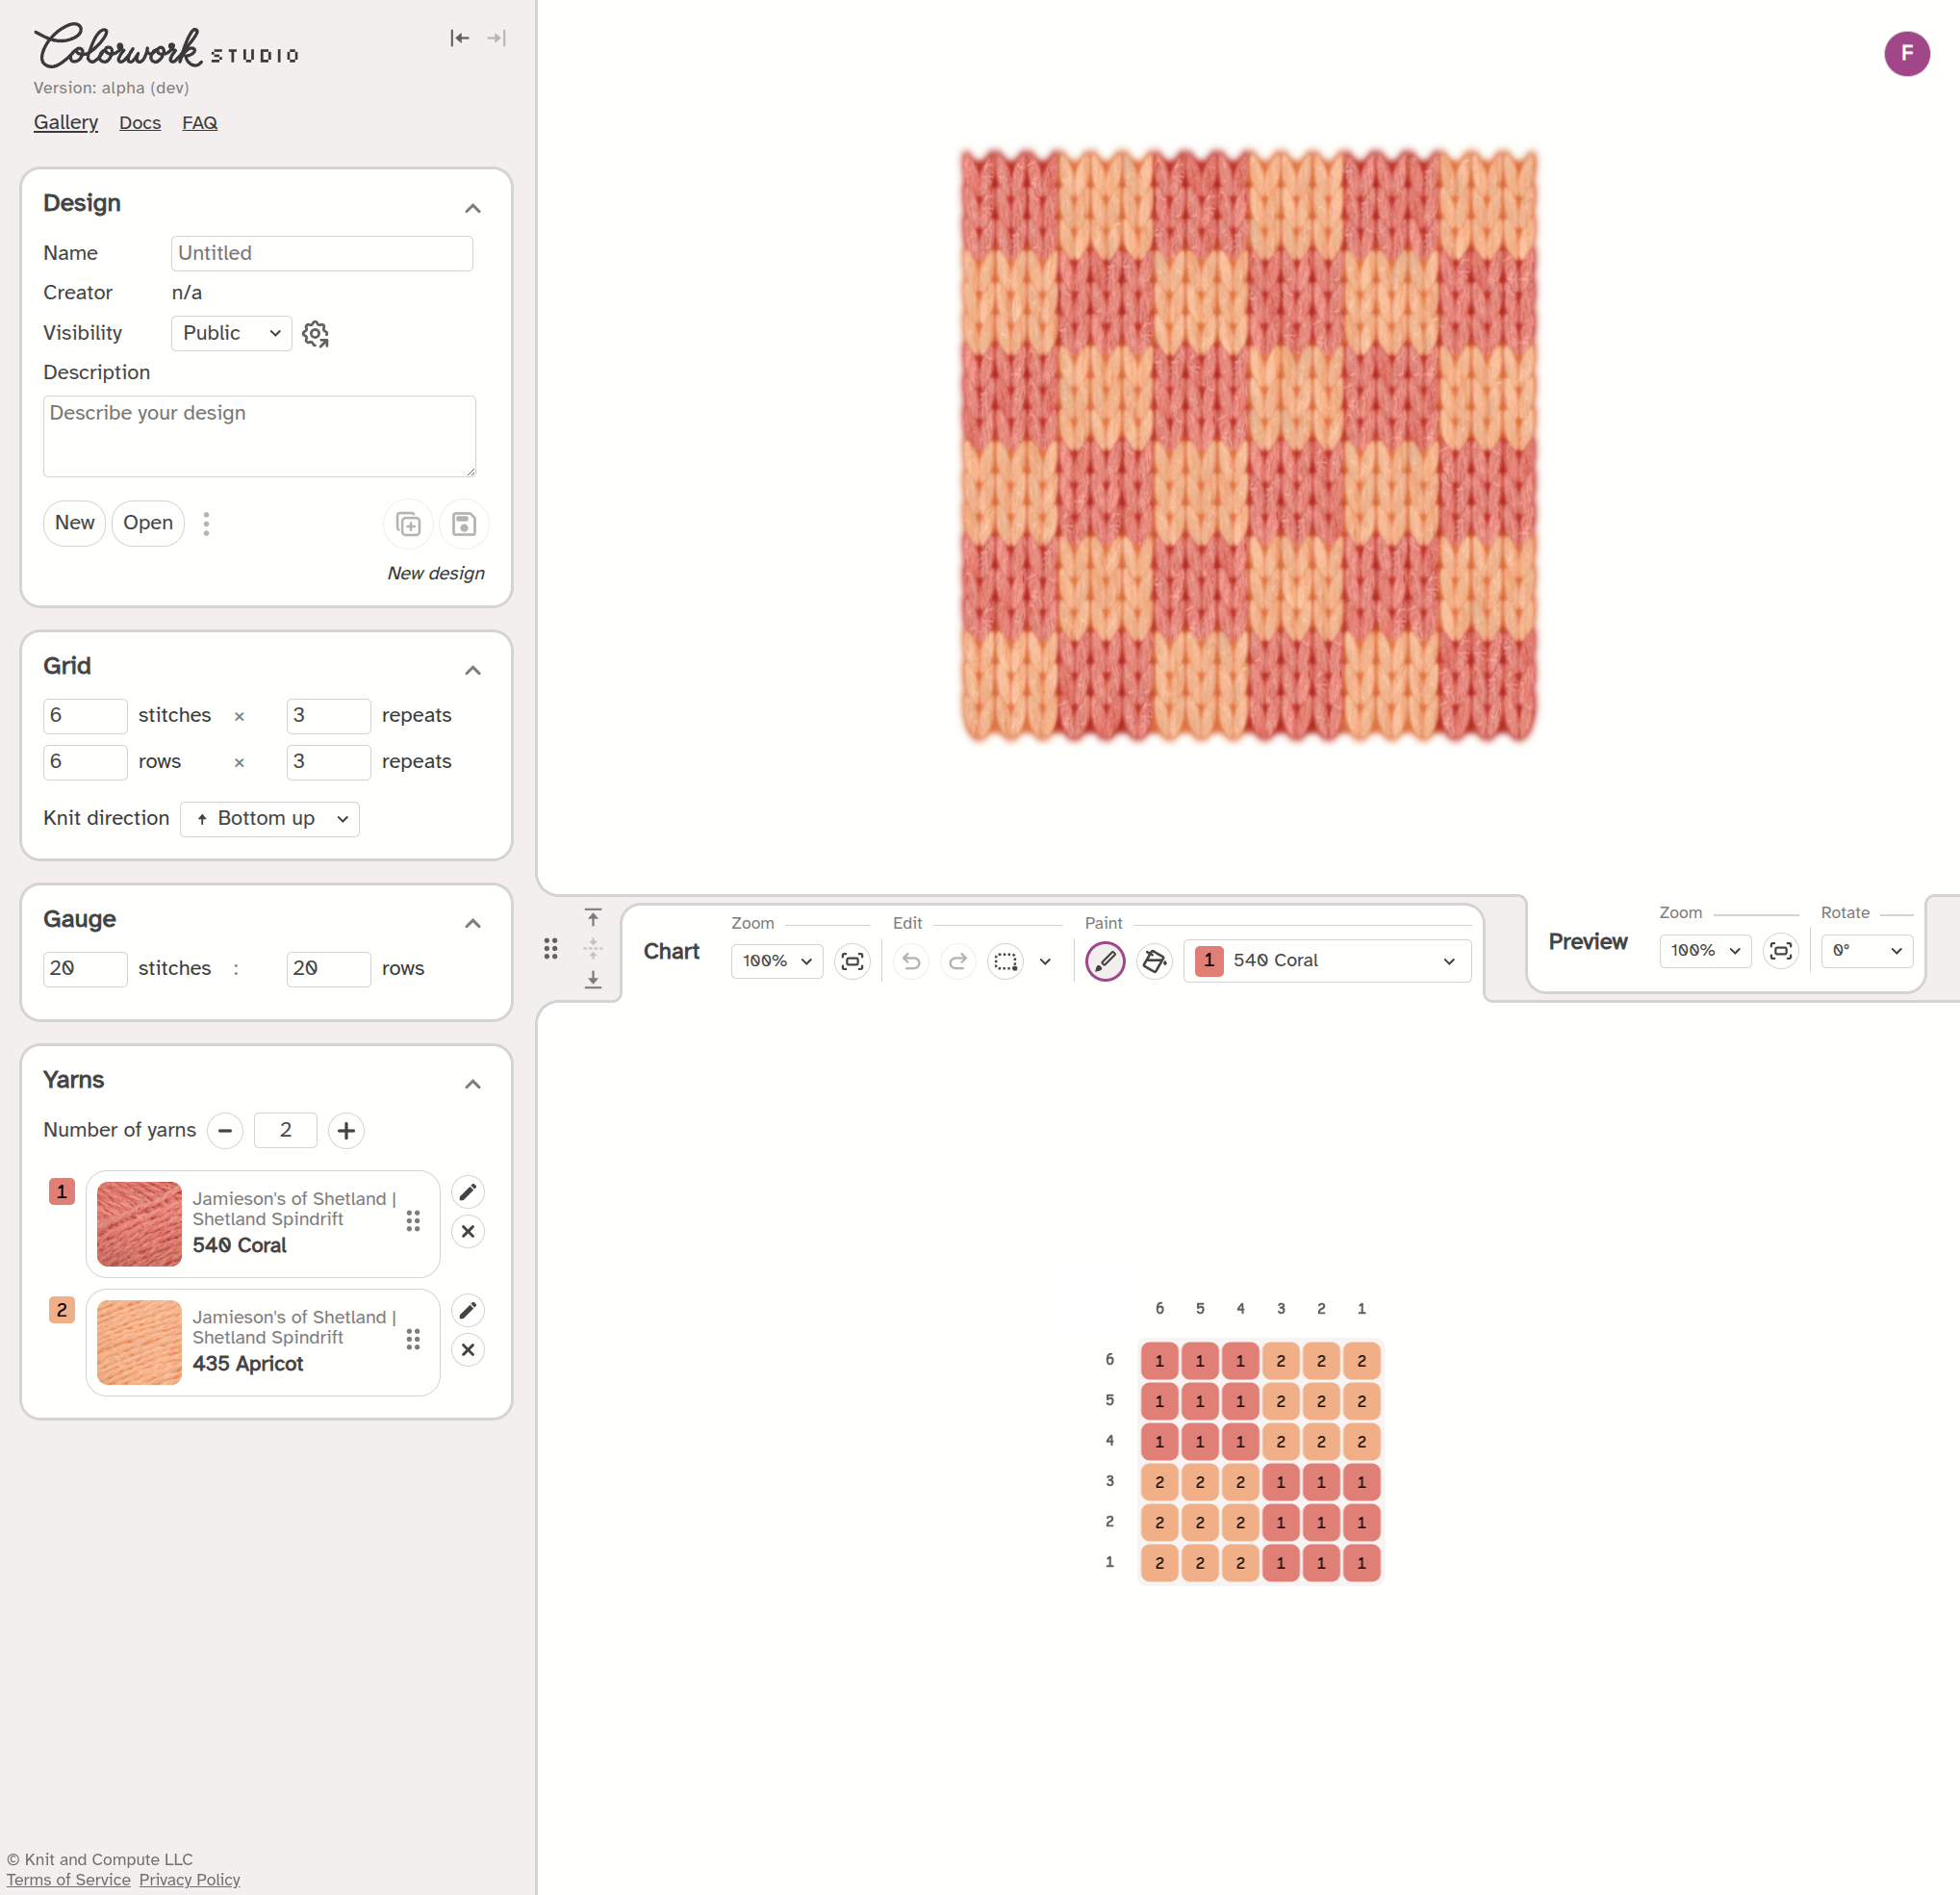Open the Preview rotate 0° dropdown

tap(1867, 951)
